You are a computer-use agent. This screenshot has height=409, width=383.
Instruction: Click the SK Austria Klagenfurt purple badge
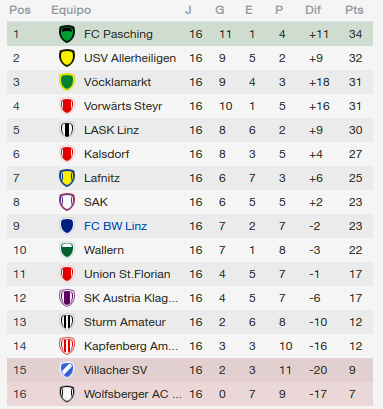(x=67, y=298)
